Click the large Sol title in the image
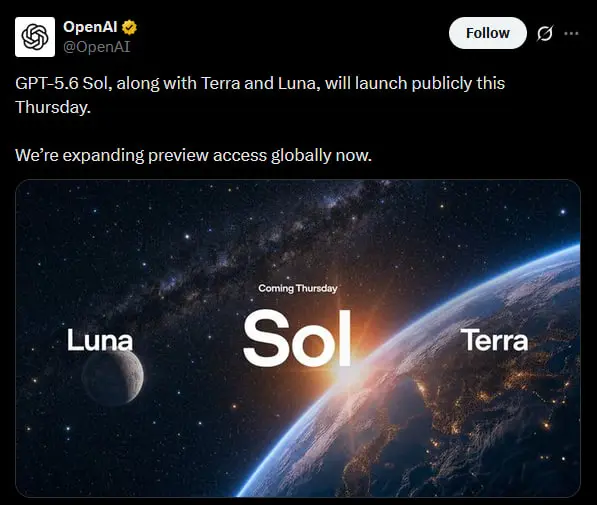 coord(297,339)
